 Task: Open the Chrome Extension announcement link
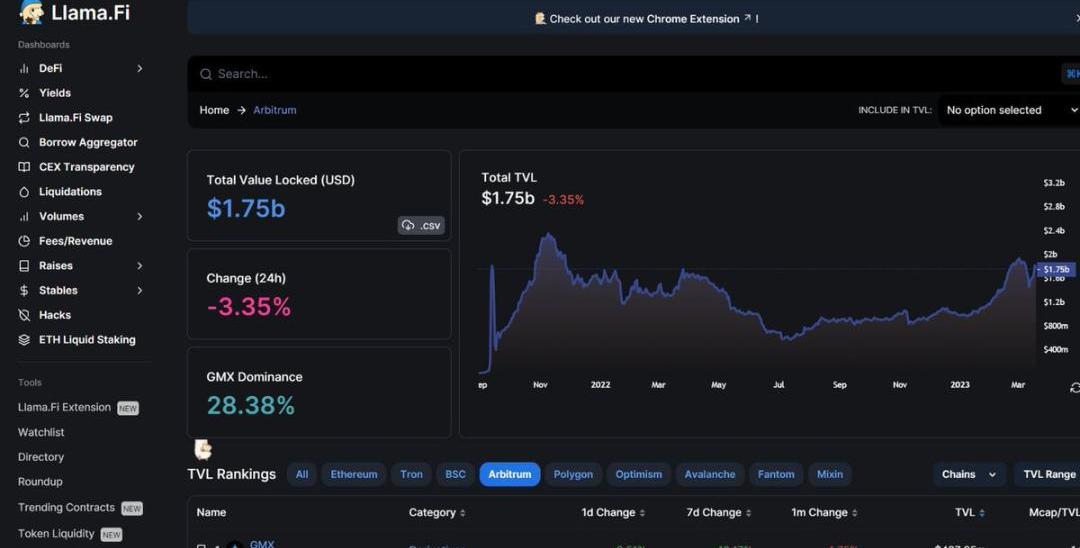647,19
